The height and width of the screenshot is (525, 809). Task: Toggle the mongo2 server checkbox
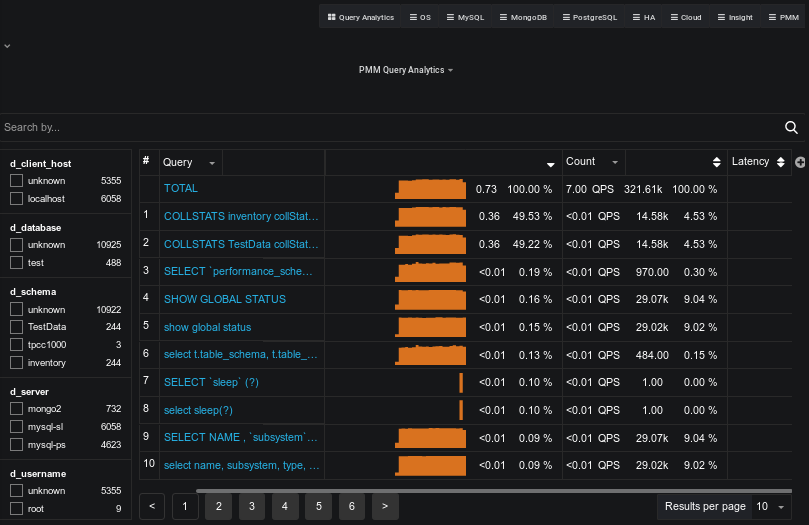point(16,408)
